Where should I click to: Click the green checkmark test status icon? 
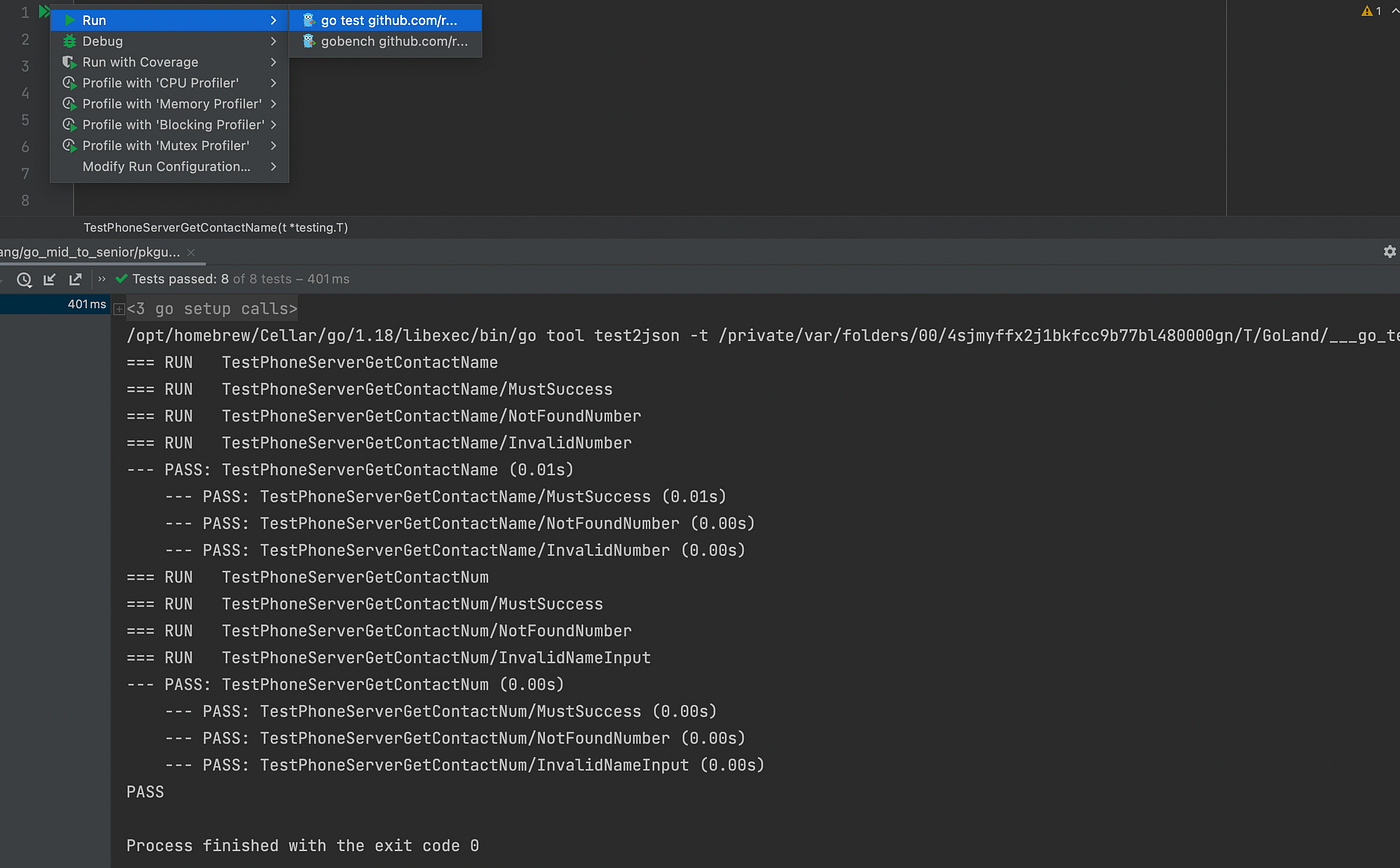tap(121, 280)
